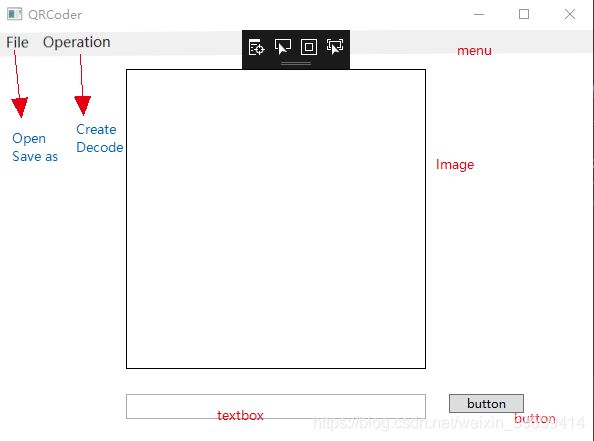Close the QRCoder window

coord(570,14)
